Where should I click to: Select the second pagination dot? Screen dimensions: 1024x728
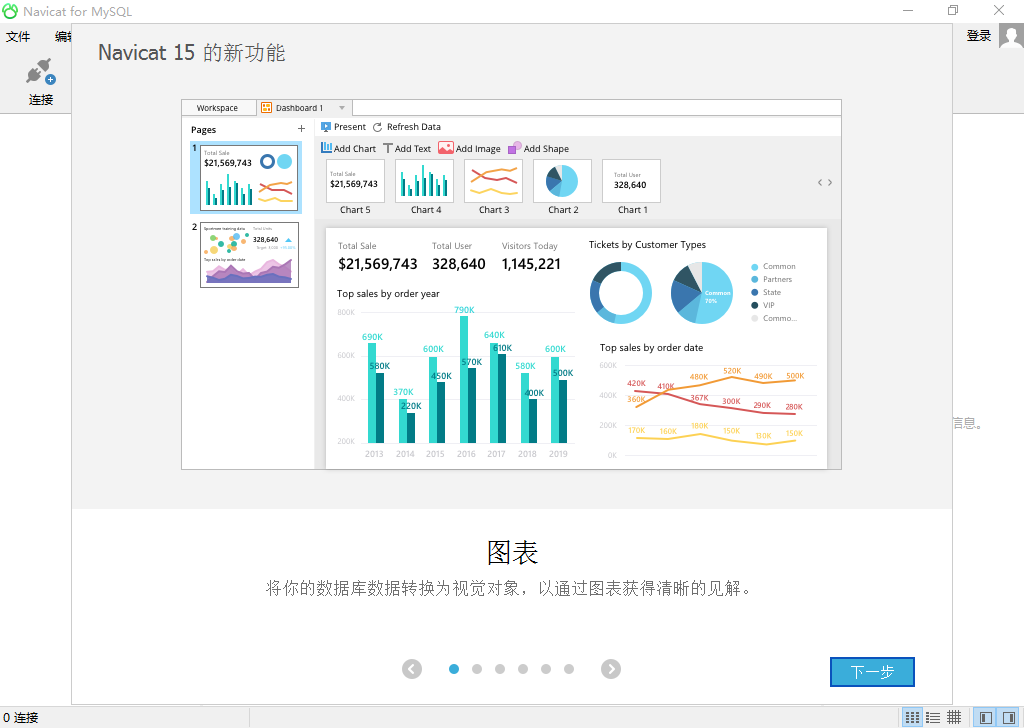coord(477,669)
